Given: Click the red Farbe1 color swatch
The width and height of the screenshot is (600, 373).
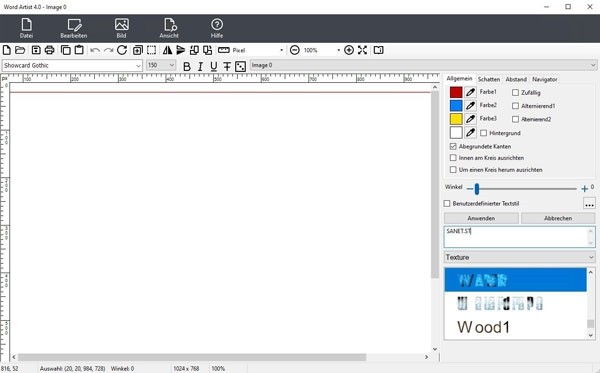Looking at the screenshot, I should click(456, 92).
